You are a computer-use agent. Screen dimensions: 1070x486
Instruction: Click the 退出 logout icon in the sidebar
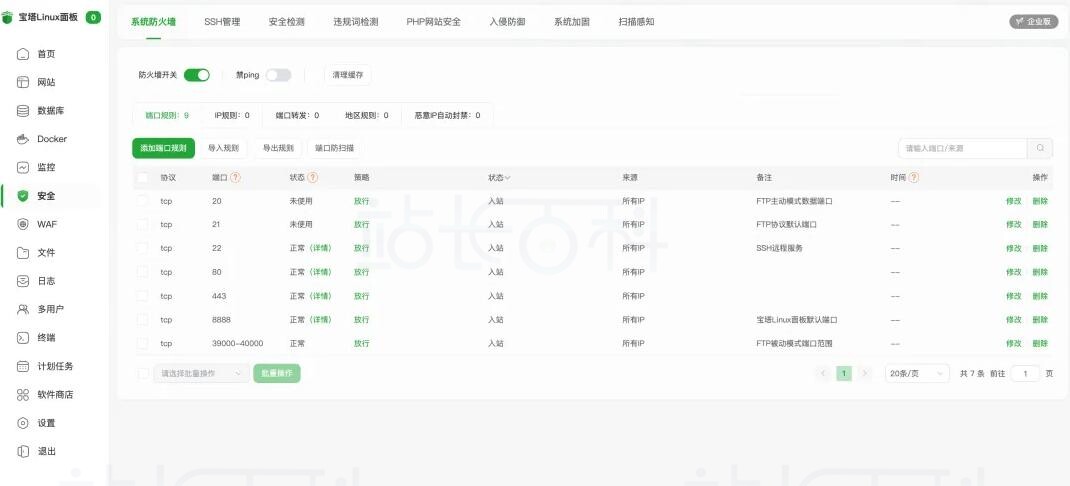point(23,451)
